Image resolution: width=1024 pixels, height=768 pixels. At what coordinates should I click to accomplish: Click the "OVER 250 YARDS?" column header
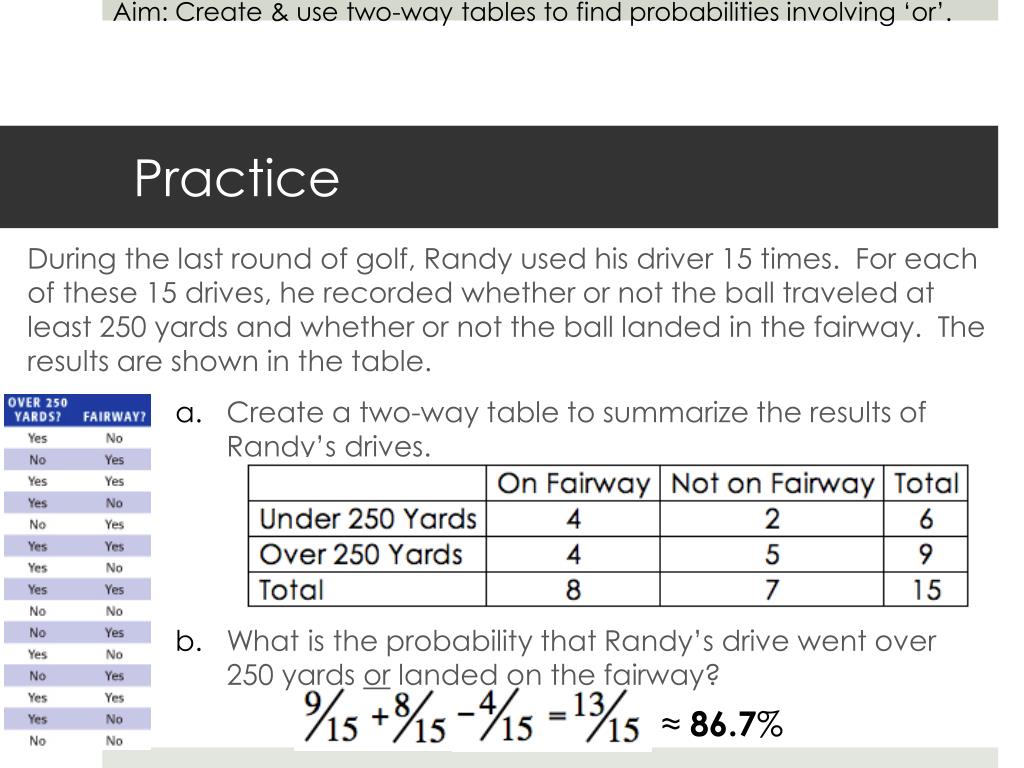coord(38,410)
